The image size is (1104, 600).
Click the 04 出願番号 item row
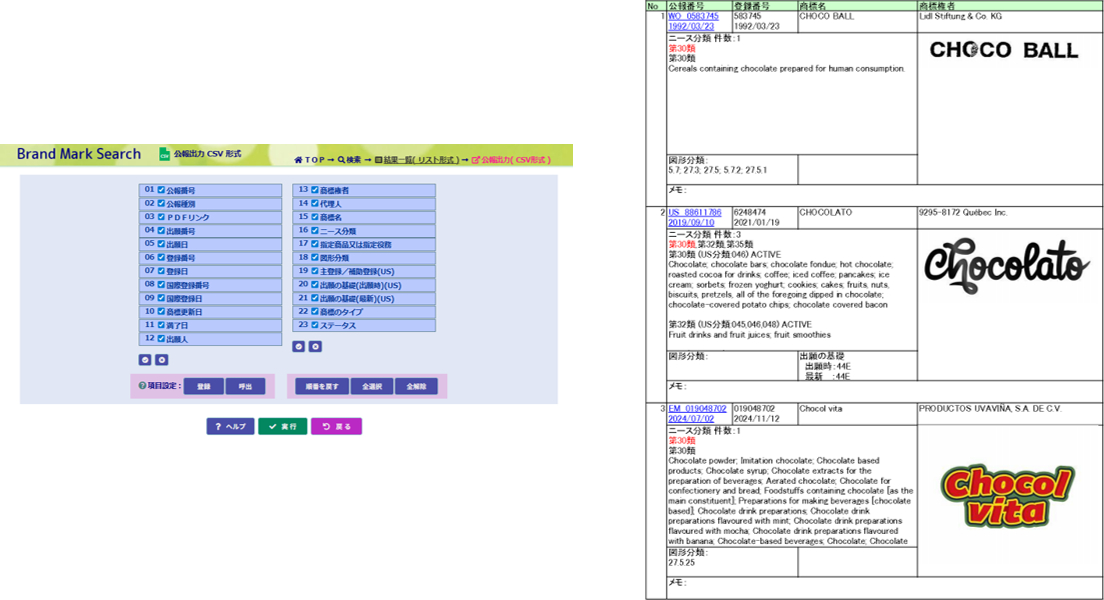tap(211, 230)
